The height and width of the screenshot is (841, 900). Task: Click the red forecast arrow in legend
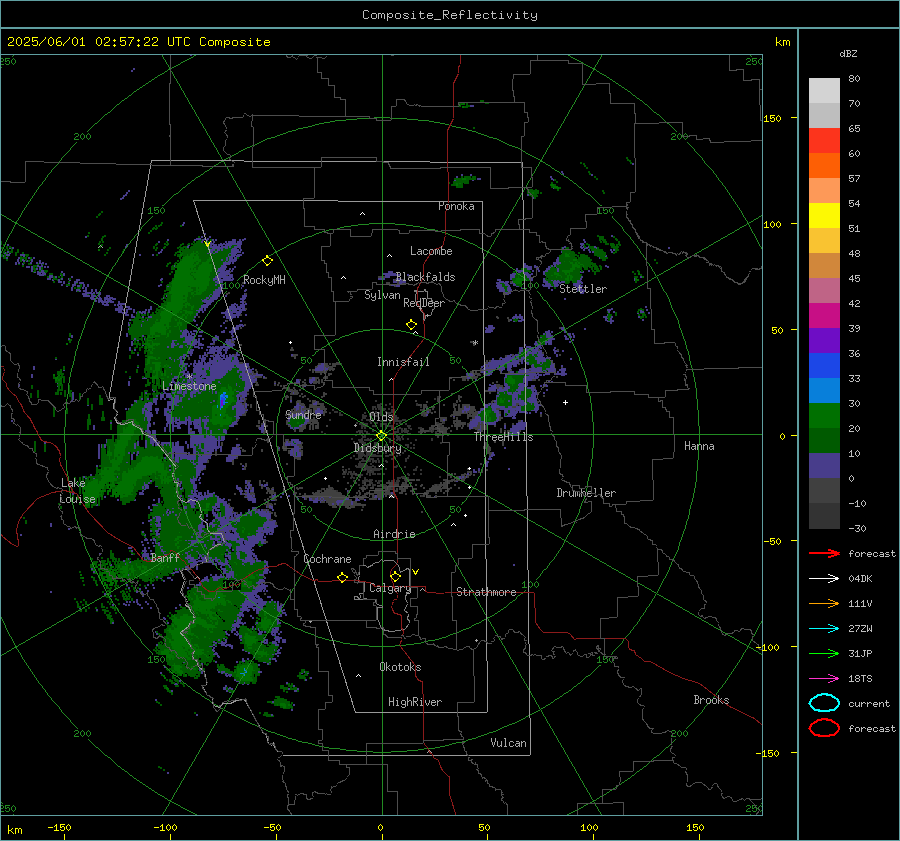click(824, 553)
